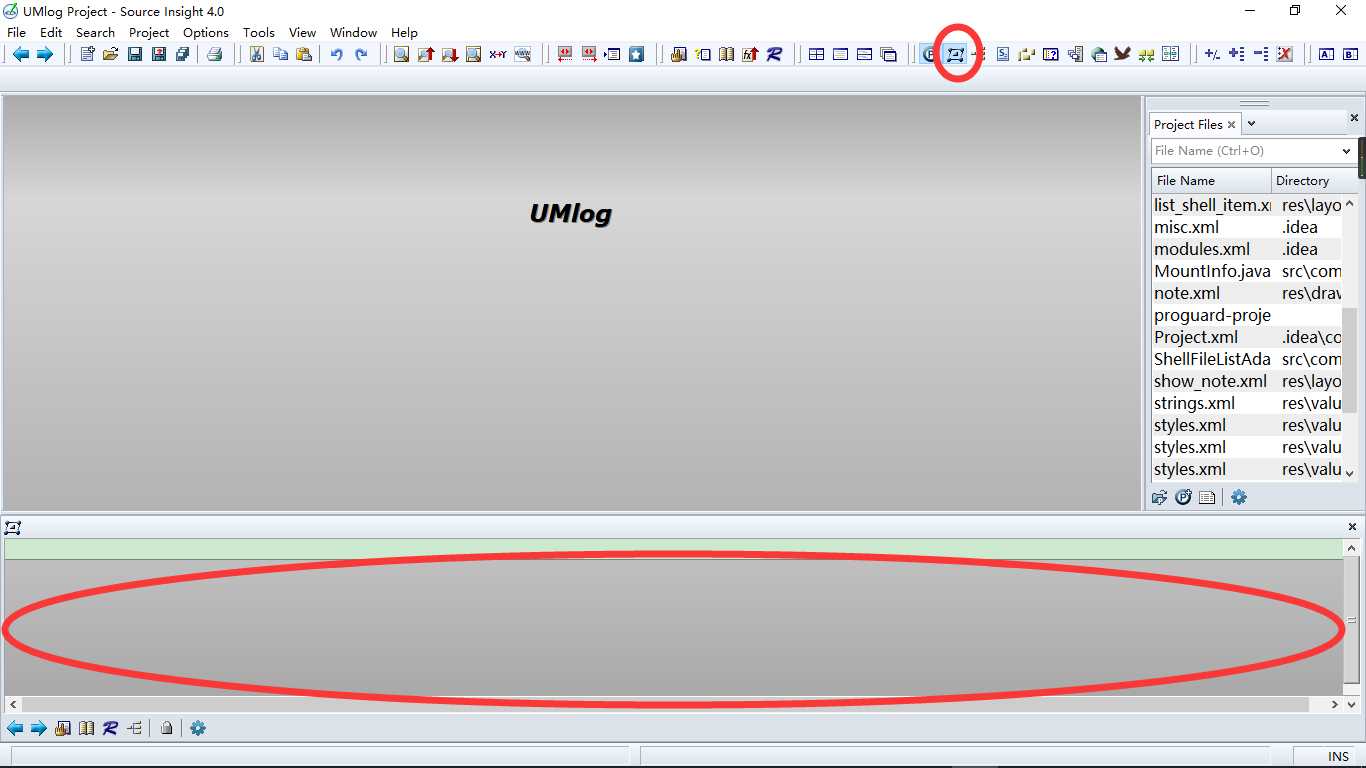Select the Project Files tab
The image size is (1366, 768).
click(x=1188, y=124)
